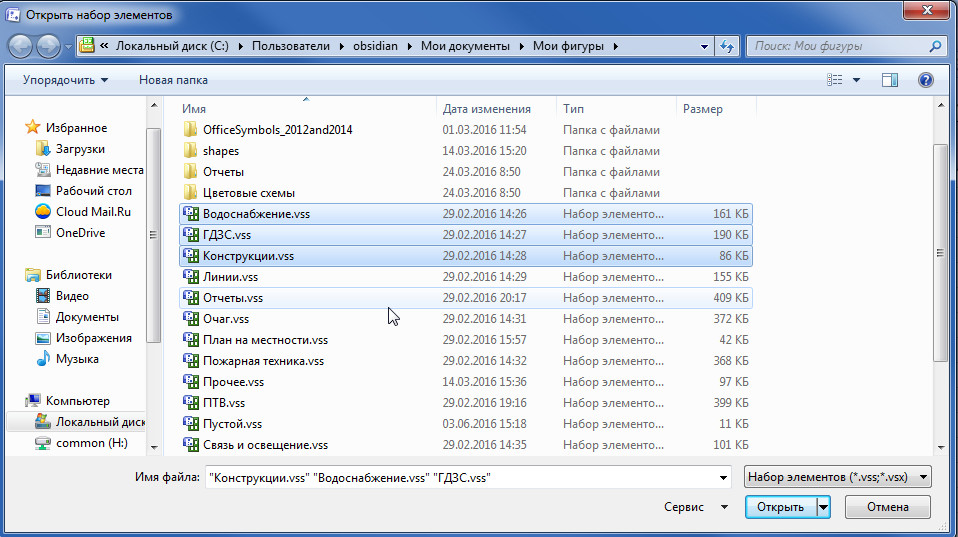This screenshot has height=537, width=958.
Task: Click the back navigation arrow
Action: click(x=20, y=46)
